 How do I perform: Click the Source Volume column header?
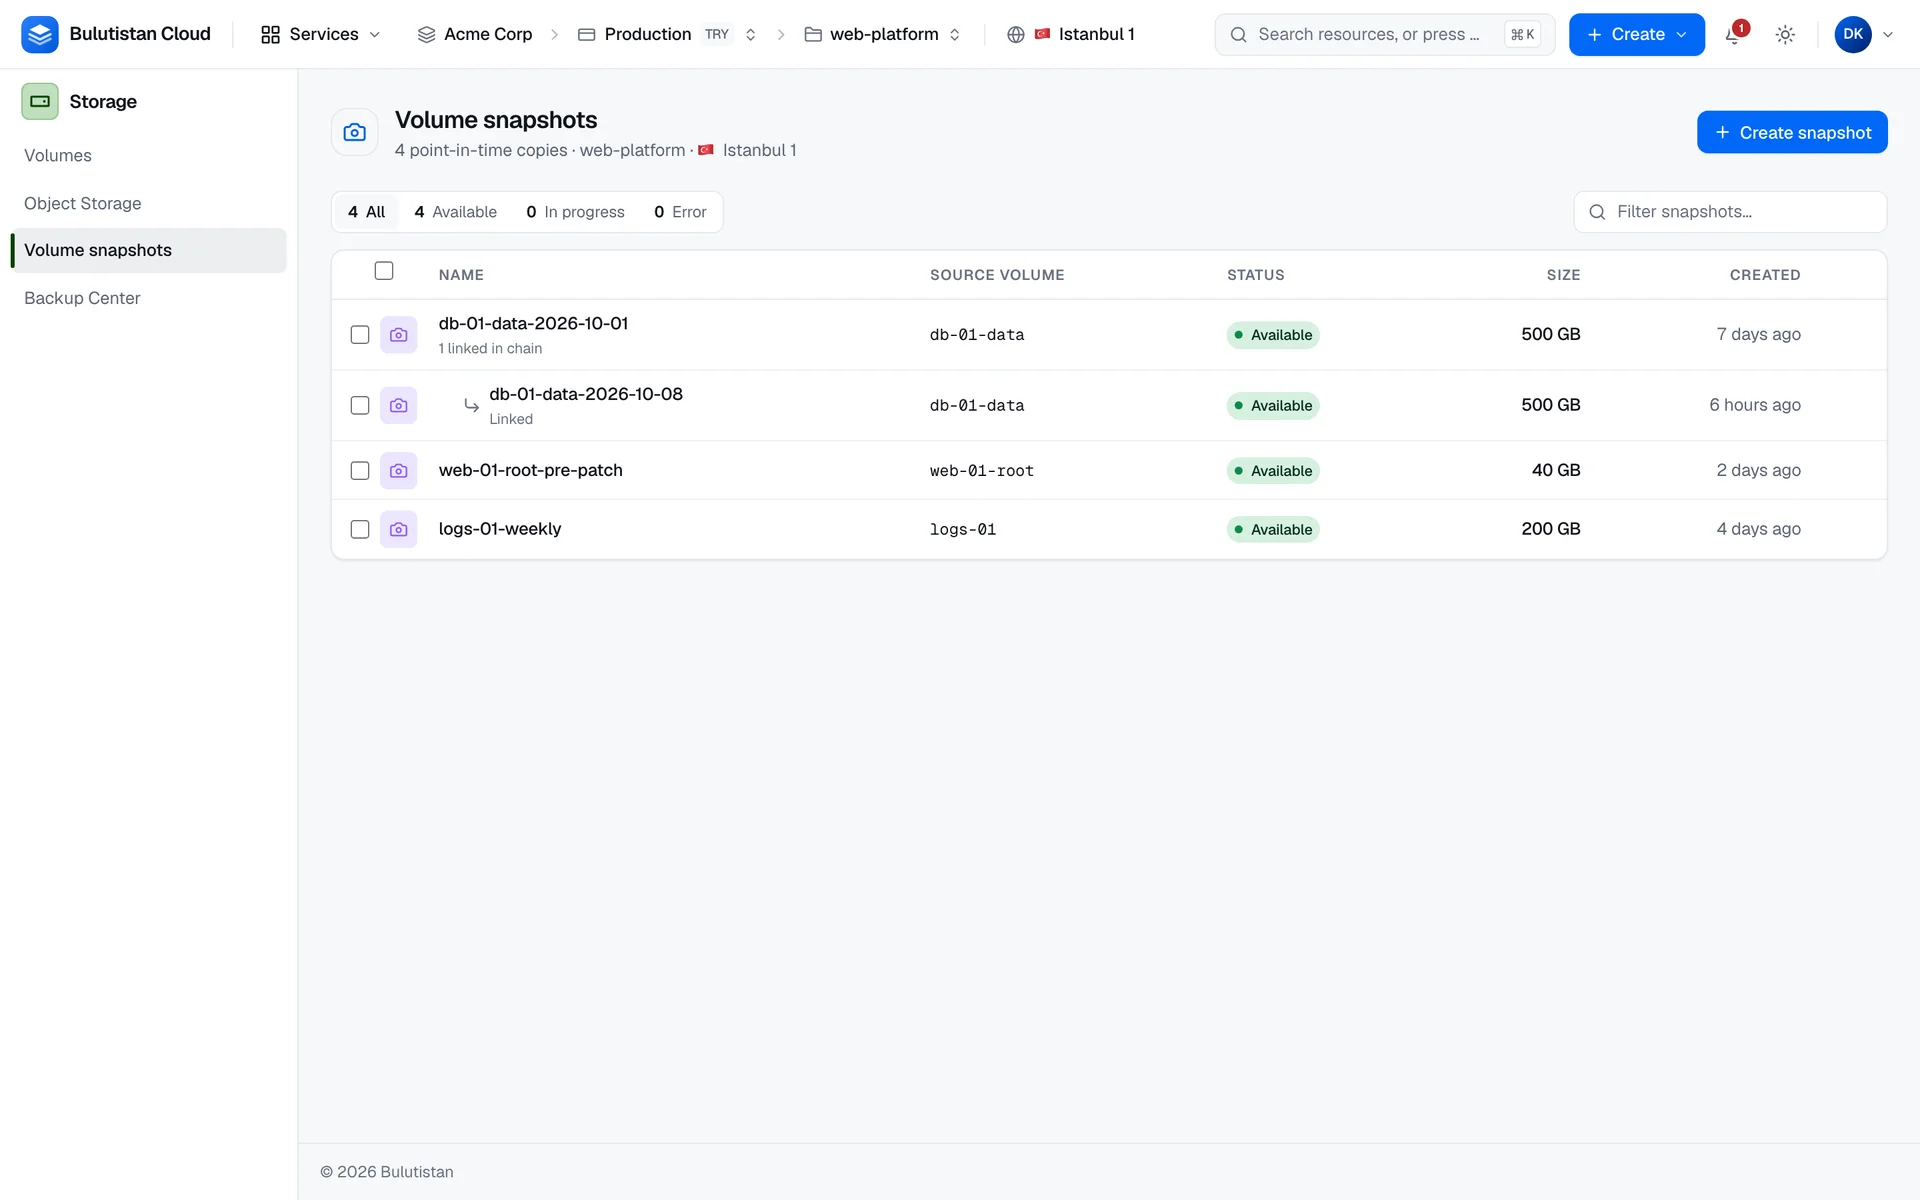(997, 275)
